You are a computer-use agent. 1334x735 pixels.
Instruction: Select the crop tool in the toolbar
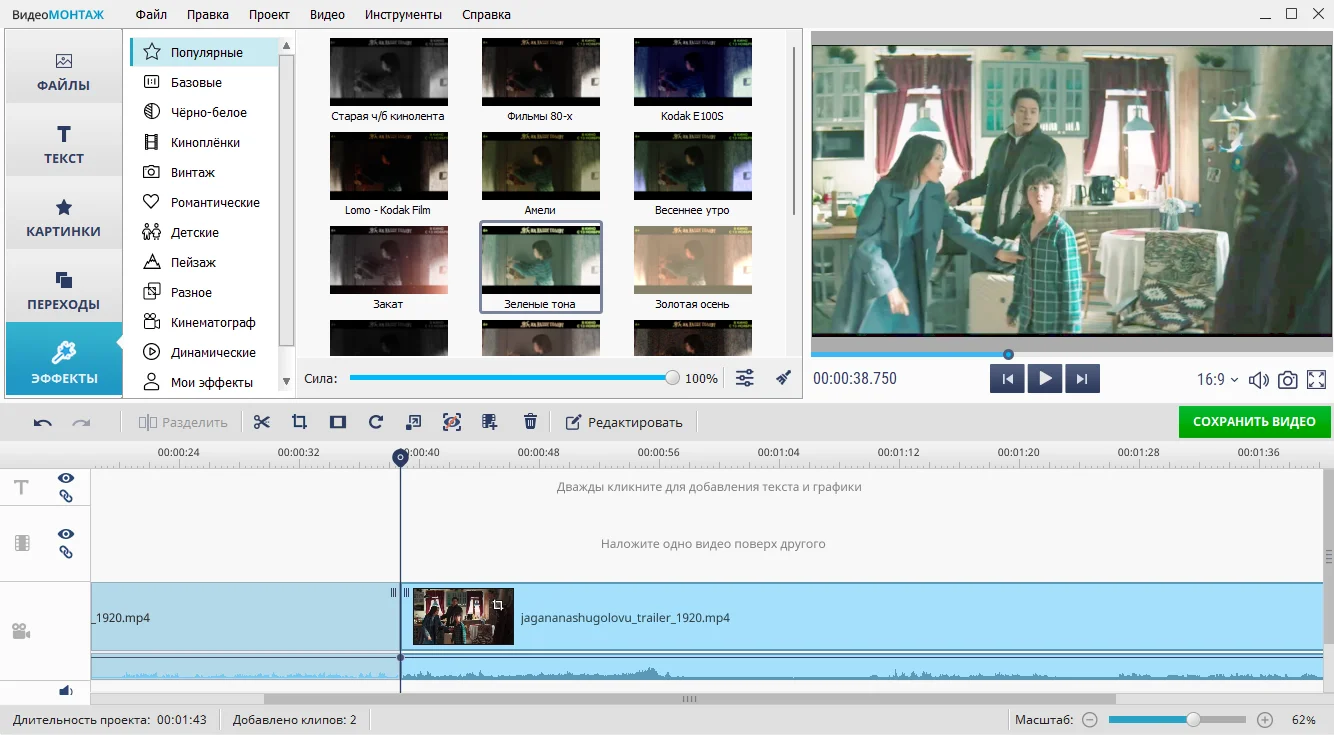pyautogui.click(x=299, y=422)
